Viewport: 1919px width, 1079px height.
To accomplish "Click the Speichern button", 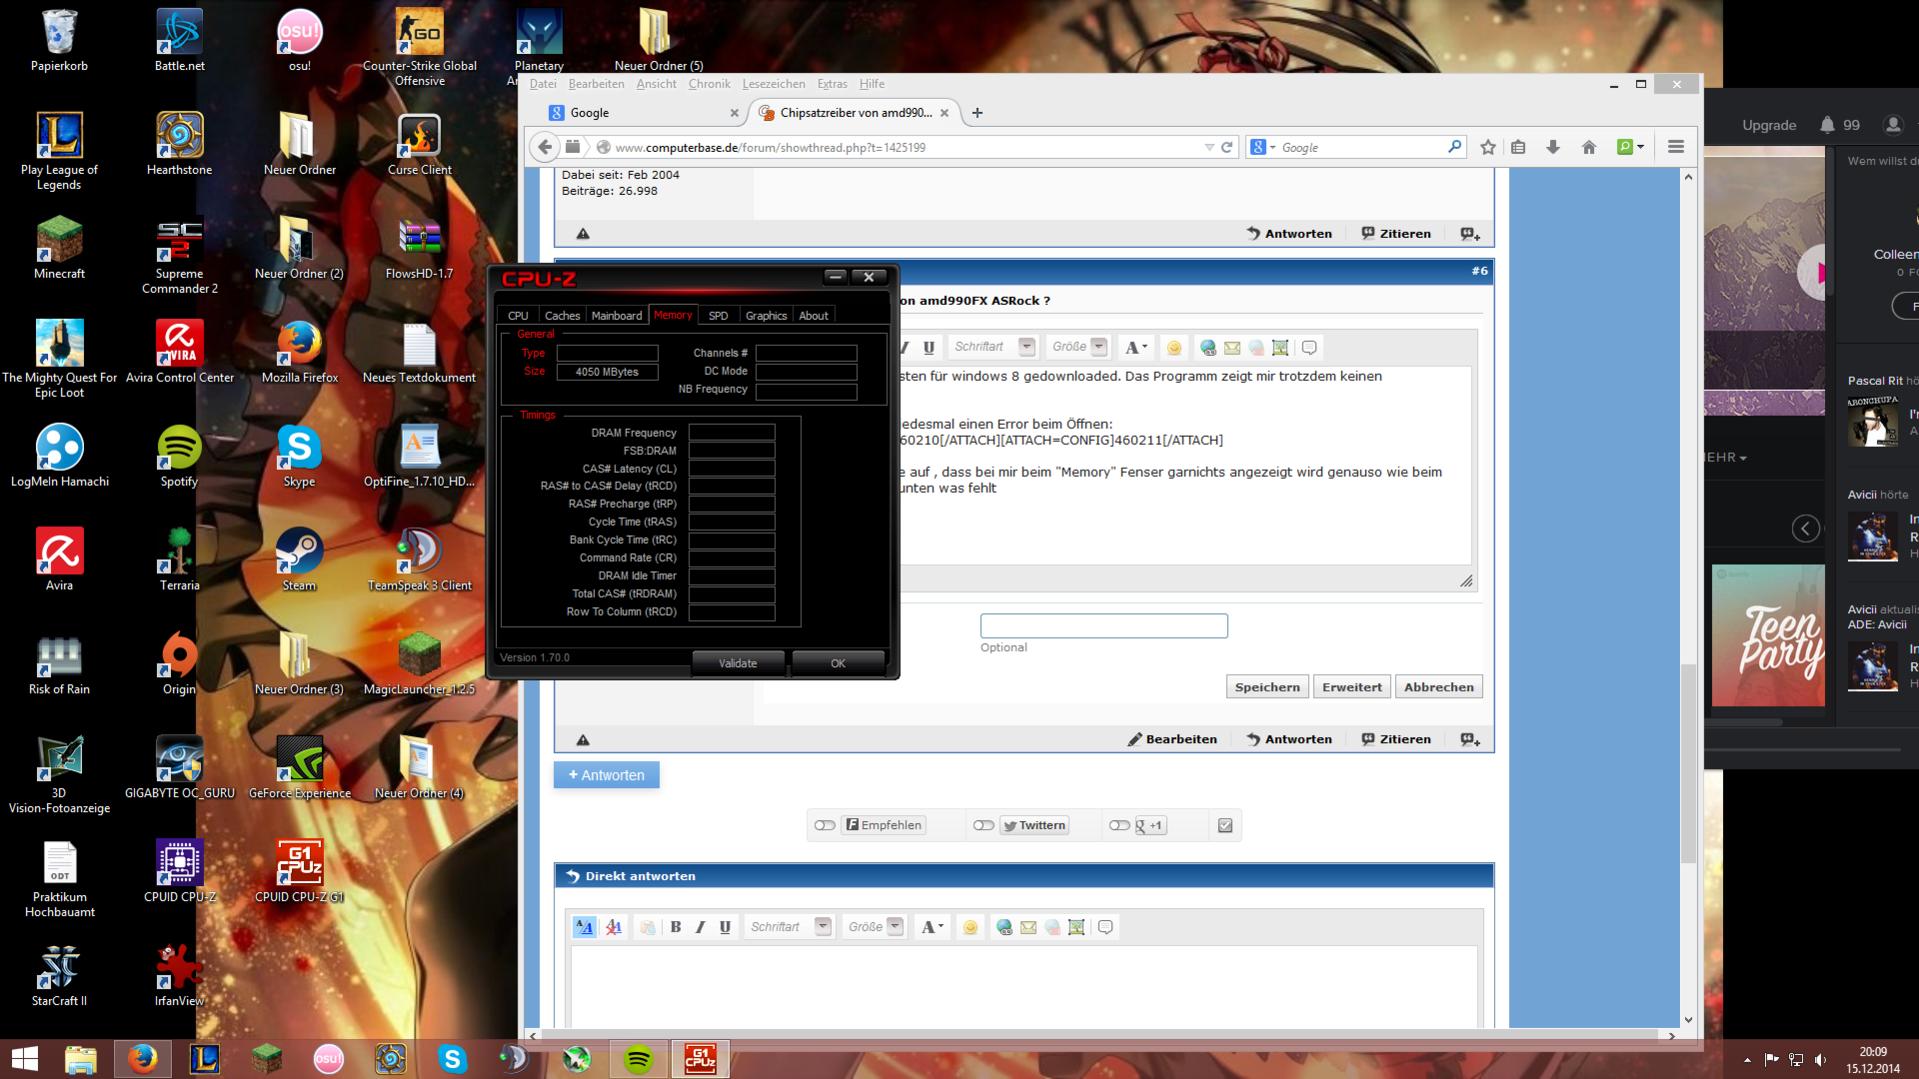I will click(1267, 687).
